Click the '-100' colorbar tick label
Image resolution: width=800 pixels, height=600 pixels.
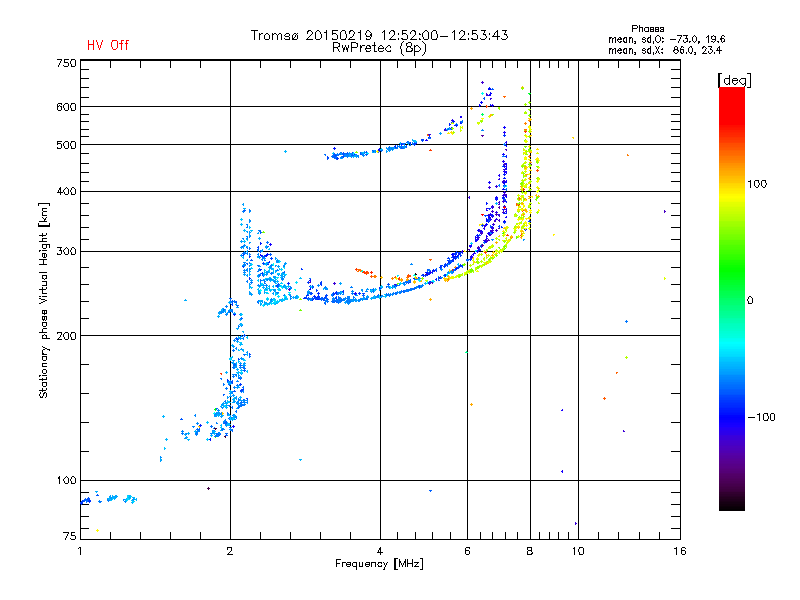761,417
